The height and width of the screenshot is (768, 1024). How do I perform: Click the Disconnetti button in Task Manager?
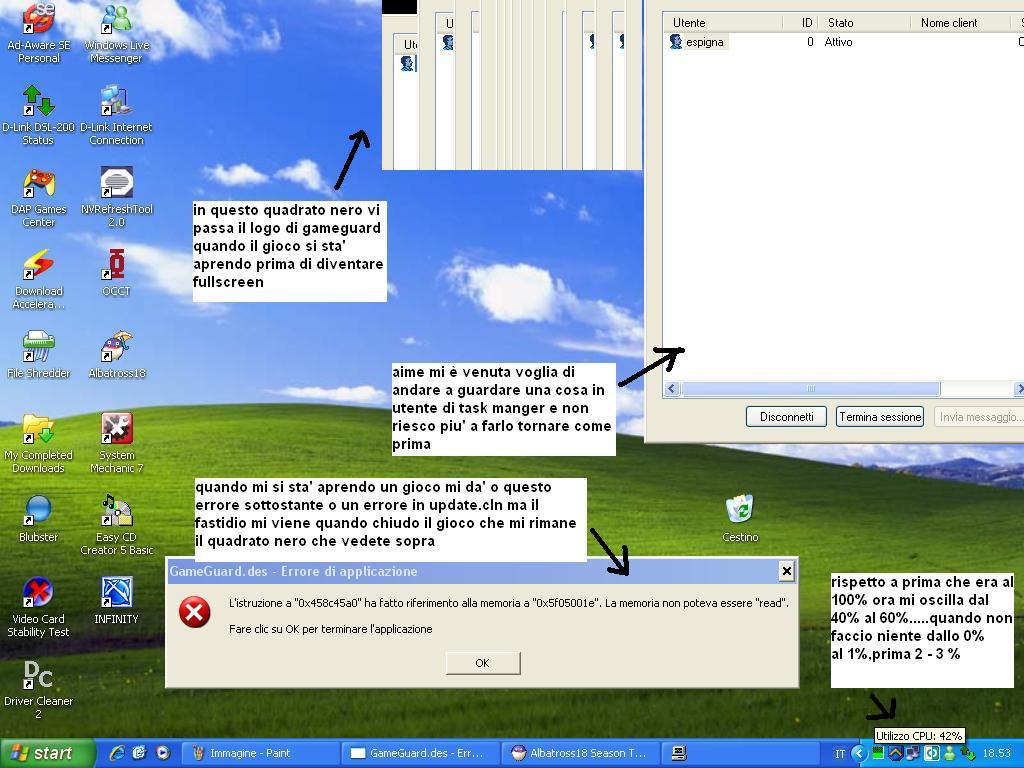pyautogui.click(x=786, y=417)
